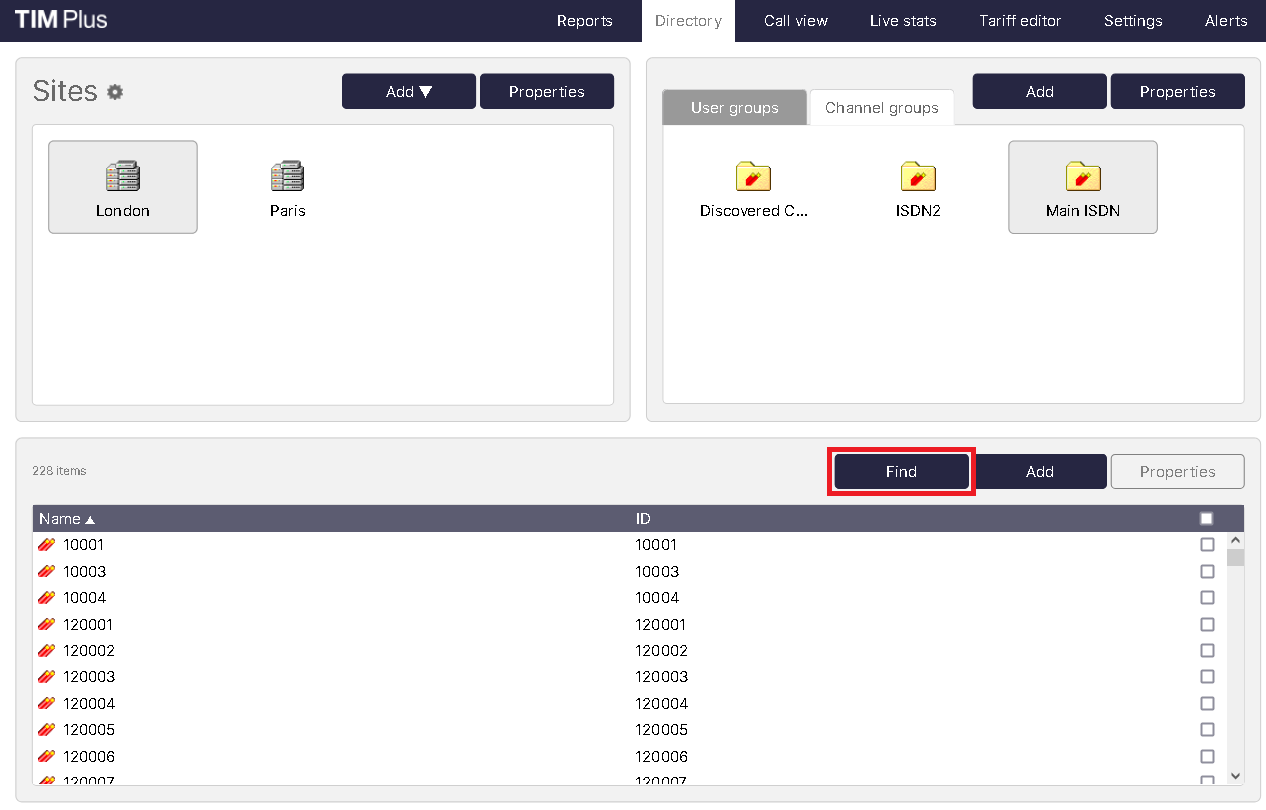Open Properties for the selected site

(x=546, y=92)
